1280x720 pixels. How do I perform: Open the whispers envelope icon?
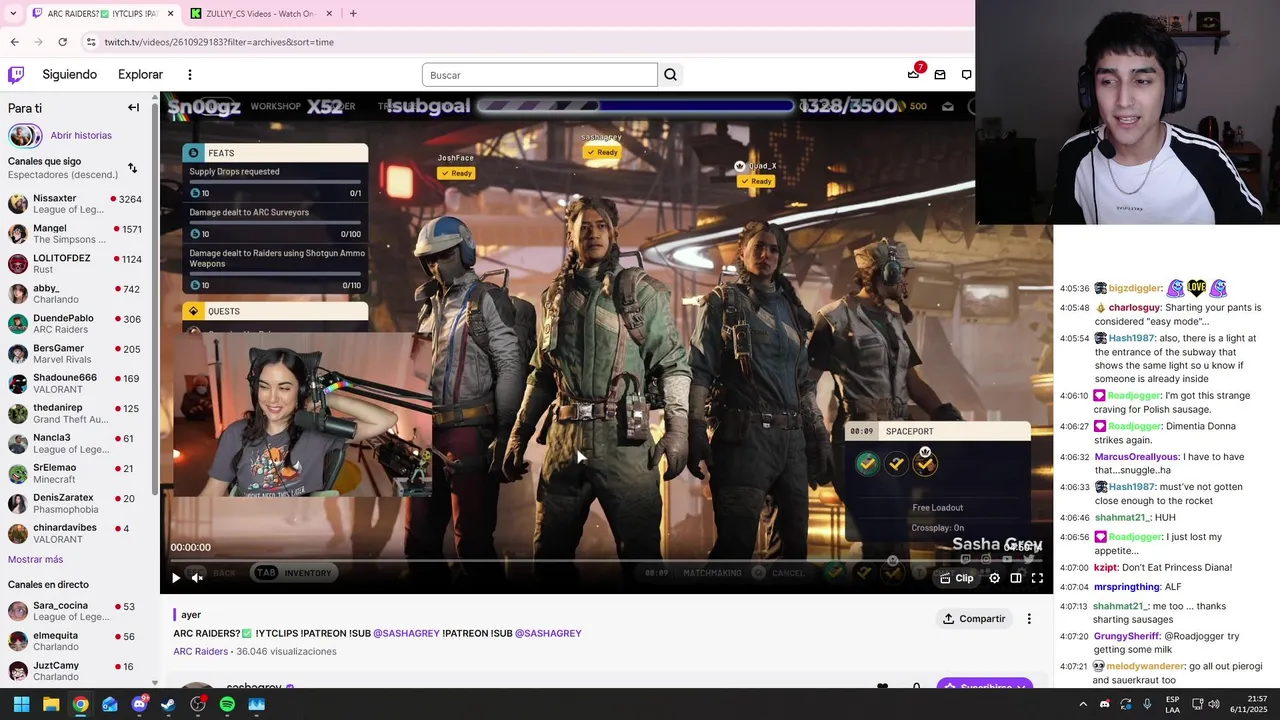940,75
